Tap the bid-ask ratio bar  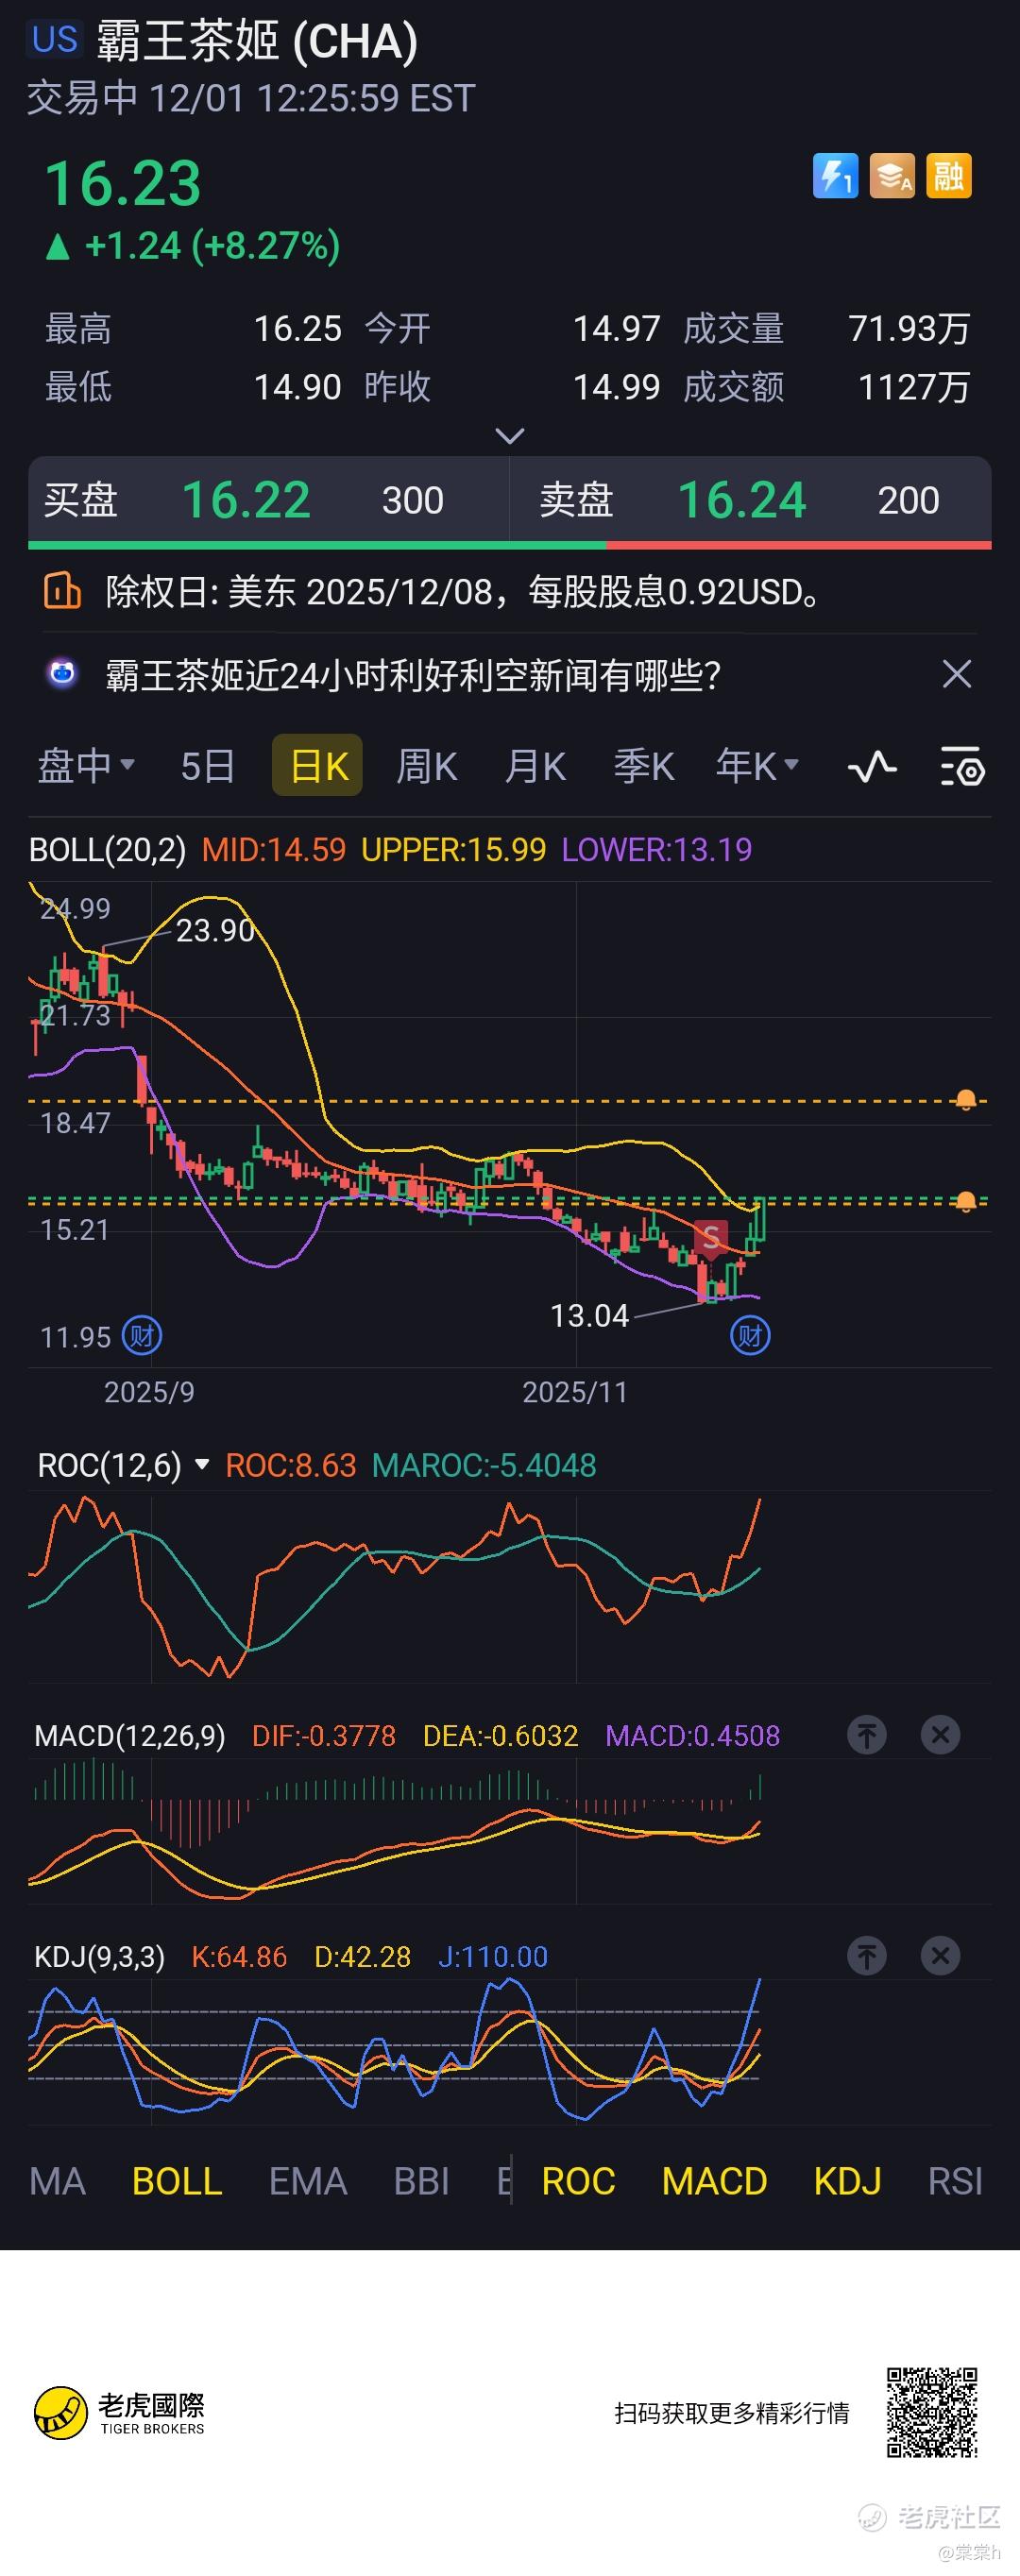pos(510,545)
